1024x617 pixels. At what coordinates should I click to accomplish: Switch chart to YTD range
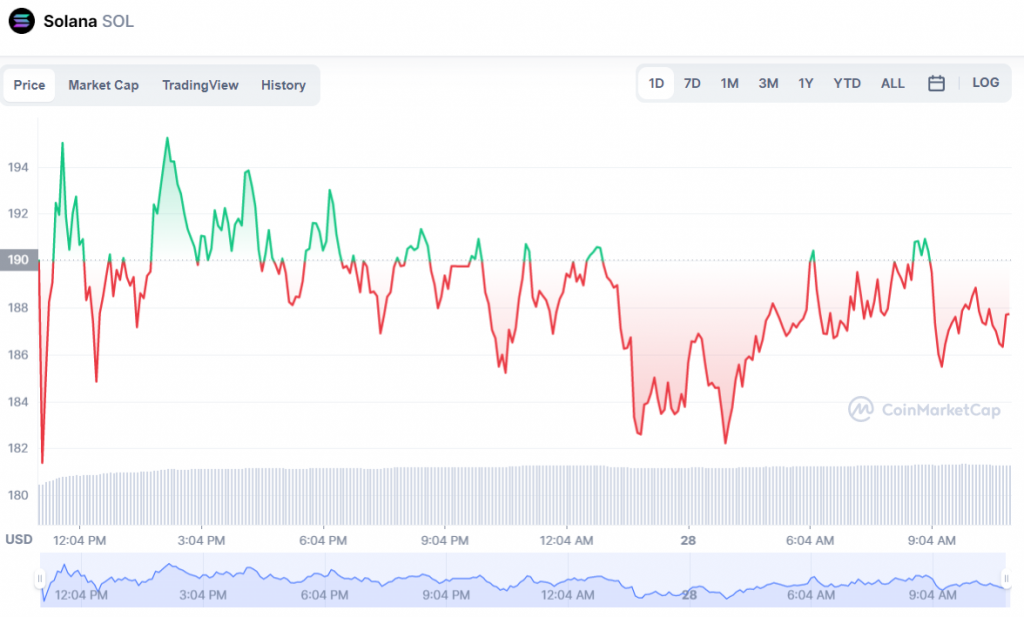pos(847,83)
